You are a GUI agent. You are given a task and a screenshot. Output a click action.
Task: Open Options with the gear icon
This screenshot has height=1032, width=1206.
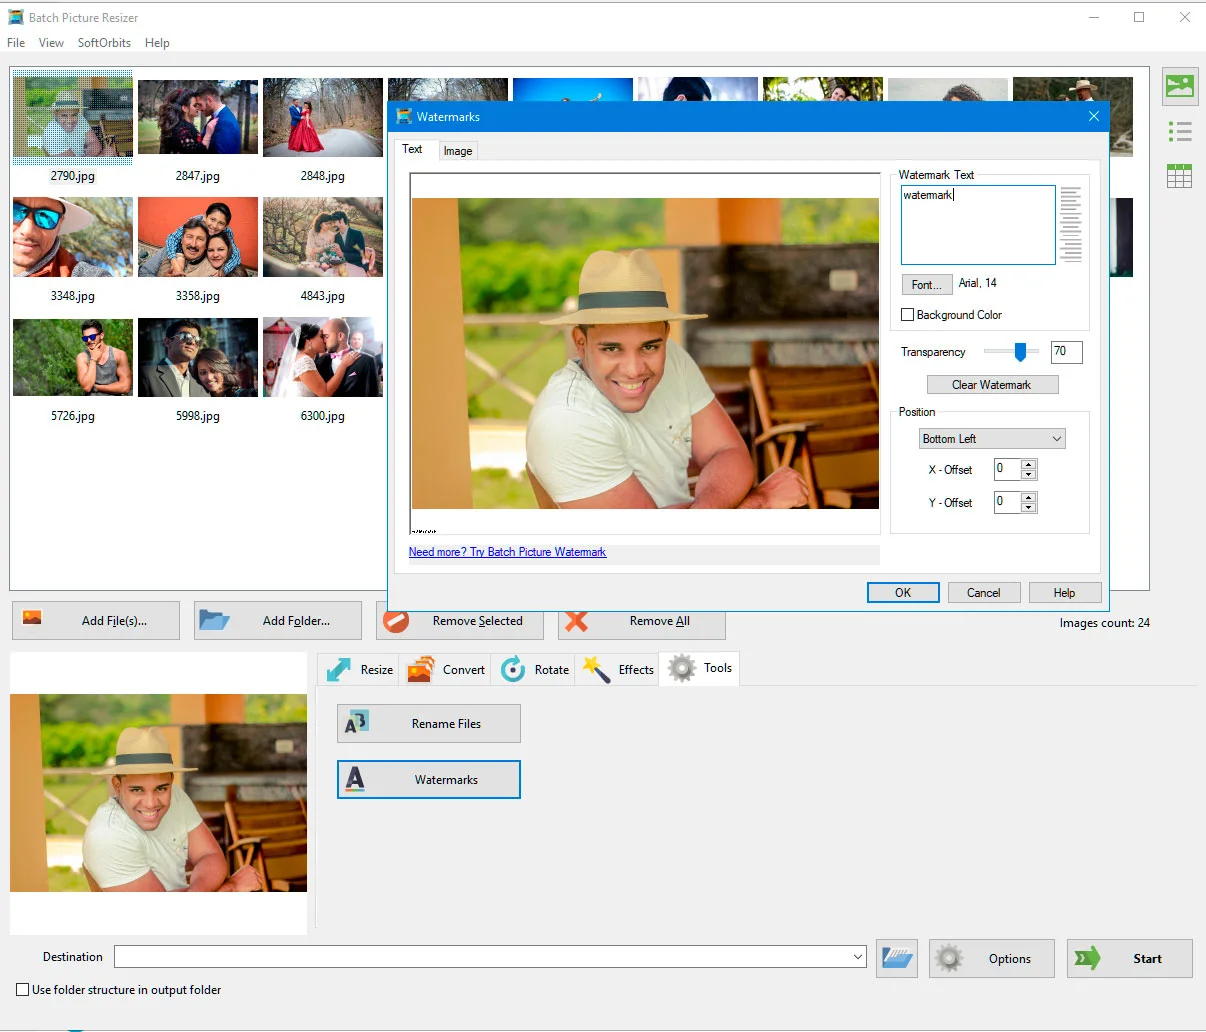coord(991,958)
